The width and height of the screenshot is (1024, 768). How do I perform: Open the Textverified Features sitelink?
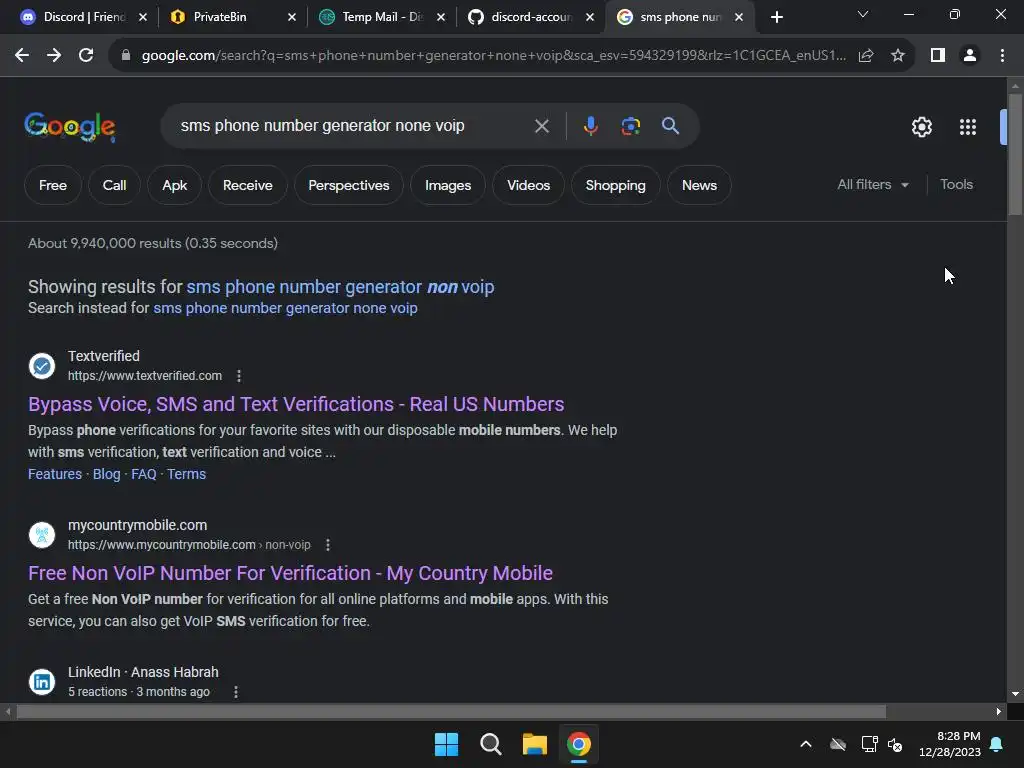55,474
